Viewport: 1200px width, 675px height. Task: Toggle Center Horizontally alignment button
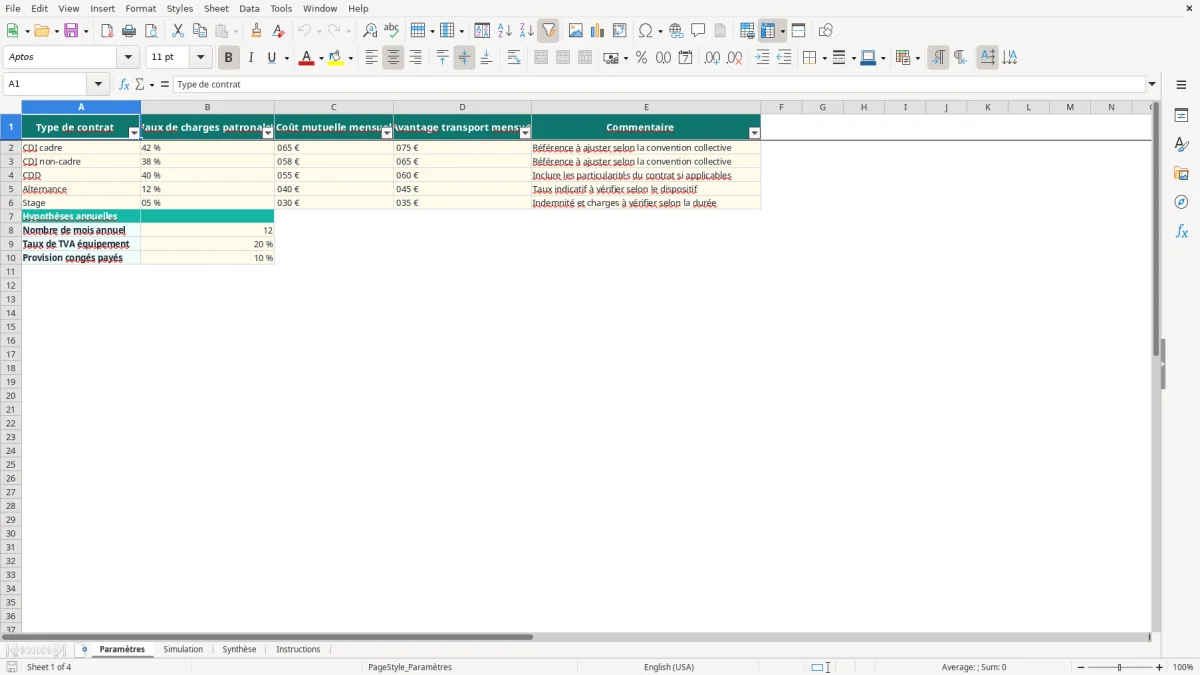coord(393,58)
